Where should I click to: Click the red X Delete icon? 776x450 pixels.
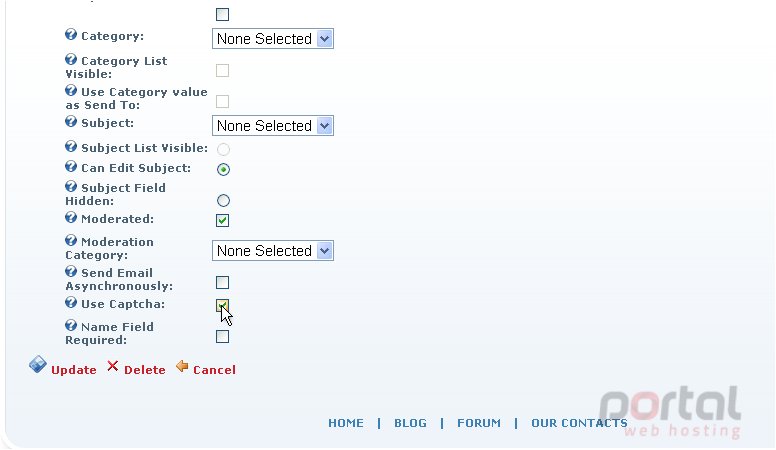coord(113,366)
